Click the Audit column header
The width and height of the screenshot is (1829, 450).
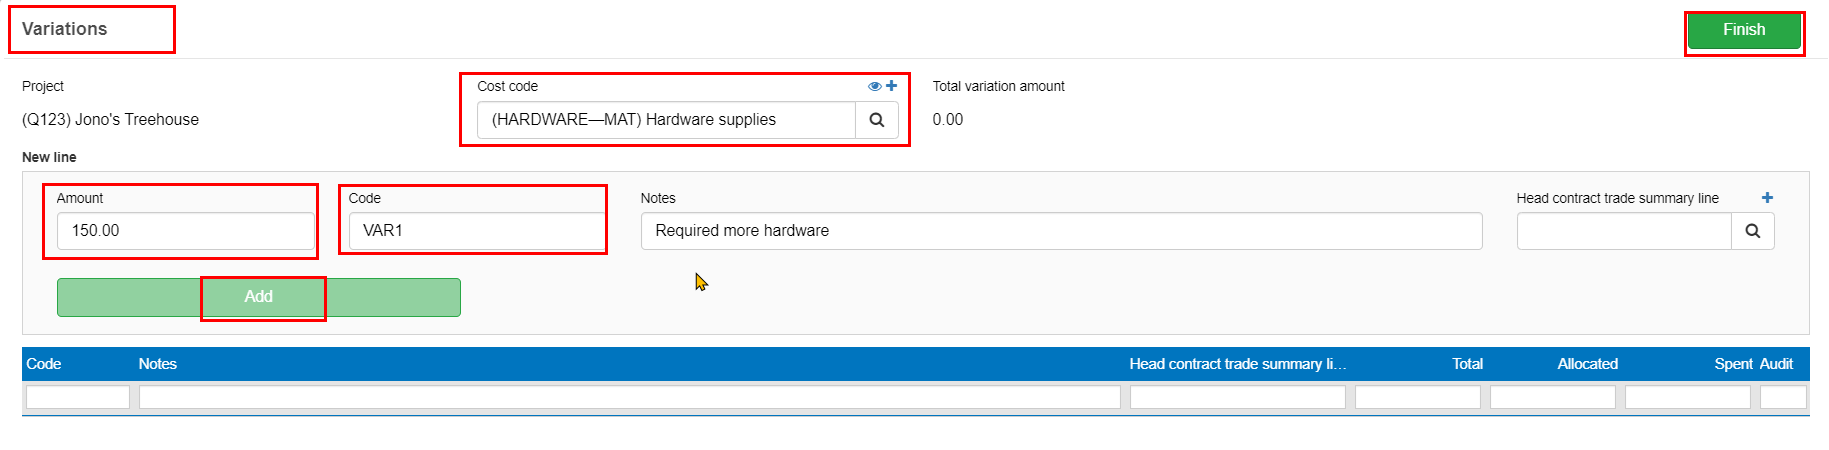(x=1776, y=364)
